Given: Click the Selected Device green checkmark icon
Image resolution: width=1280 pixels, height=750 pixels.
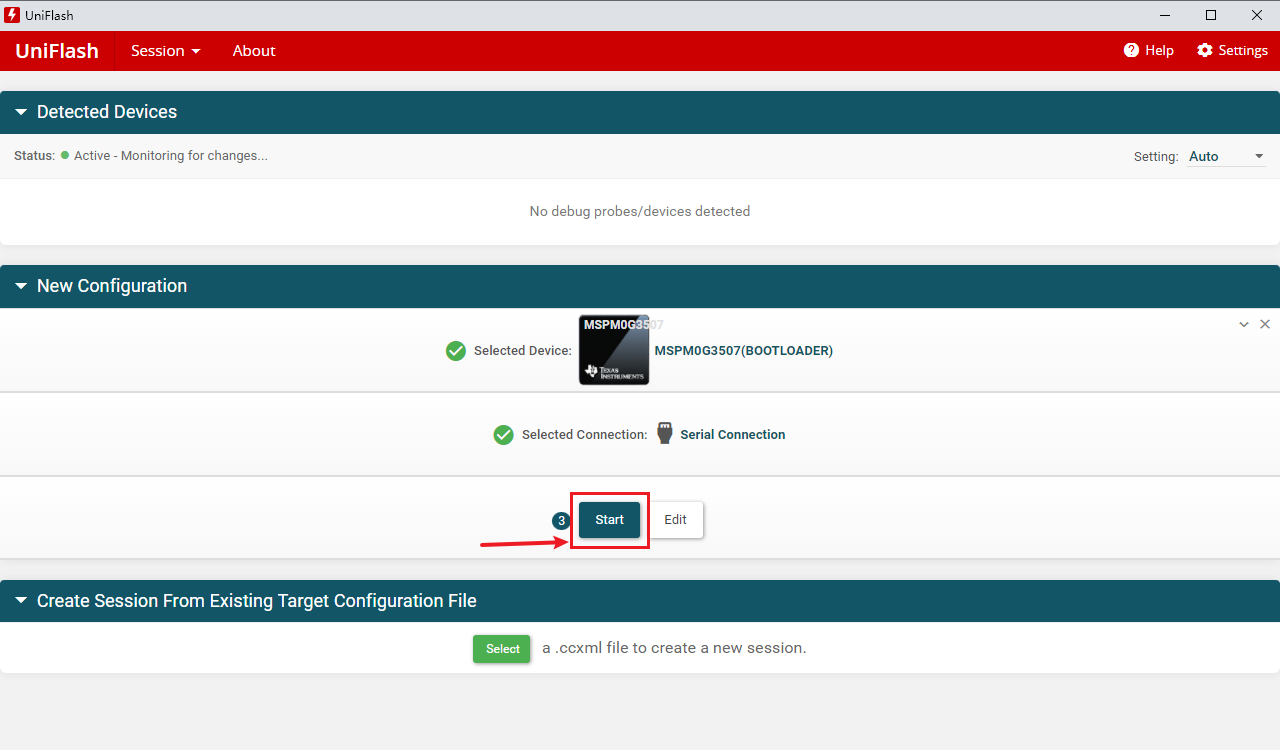Looking at the screenshot, I should click(456, 351).
